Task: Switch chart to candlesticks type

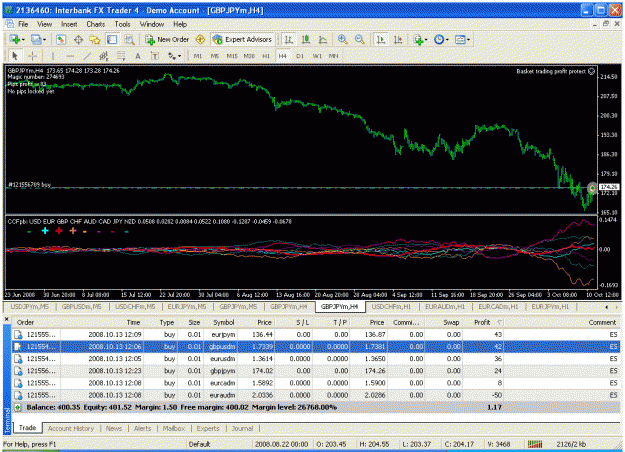Action: pos(306,39)
